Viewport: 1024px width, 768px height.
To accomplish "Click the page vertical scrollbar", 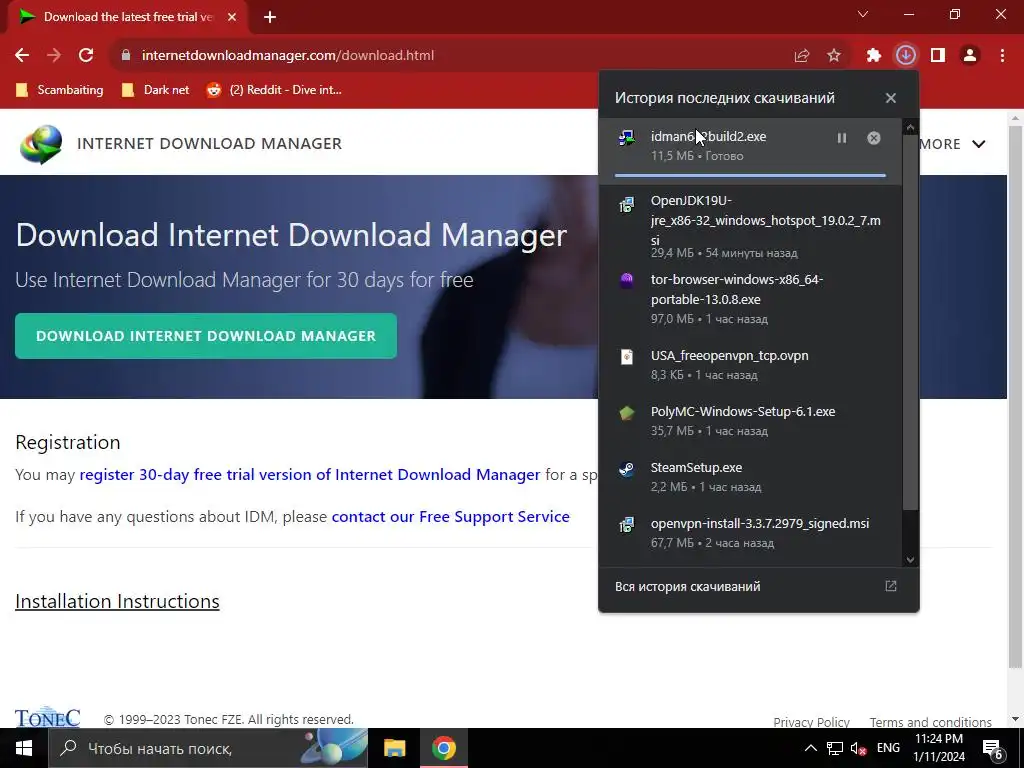I will (1015, 396).
